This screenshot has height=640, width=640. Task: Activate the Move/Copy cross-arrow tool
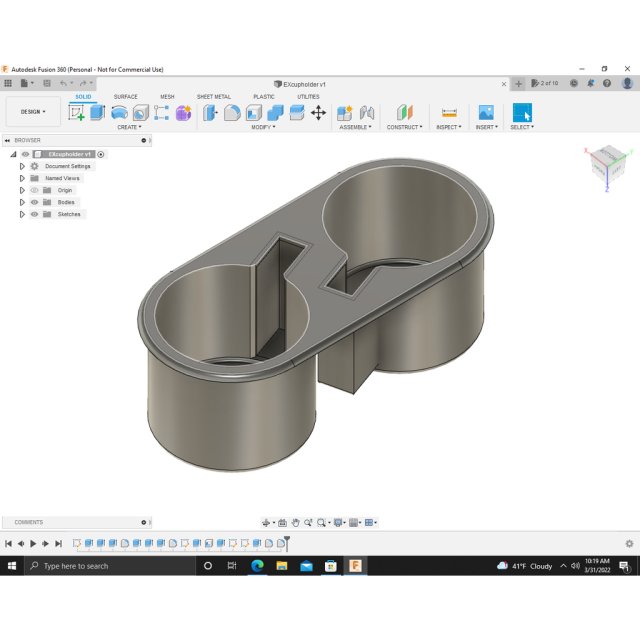coord(318,113)
